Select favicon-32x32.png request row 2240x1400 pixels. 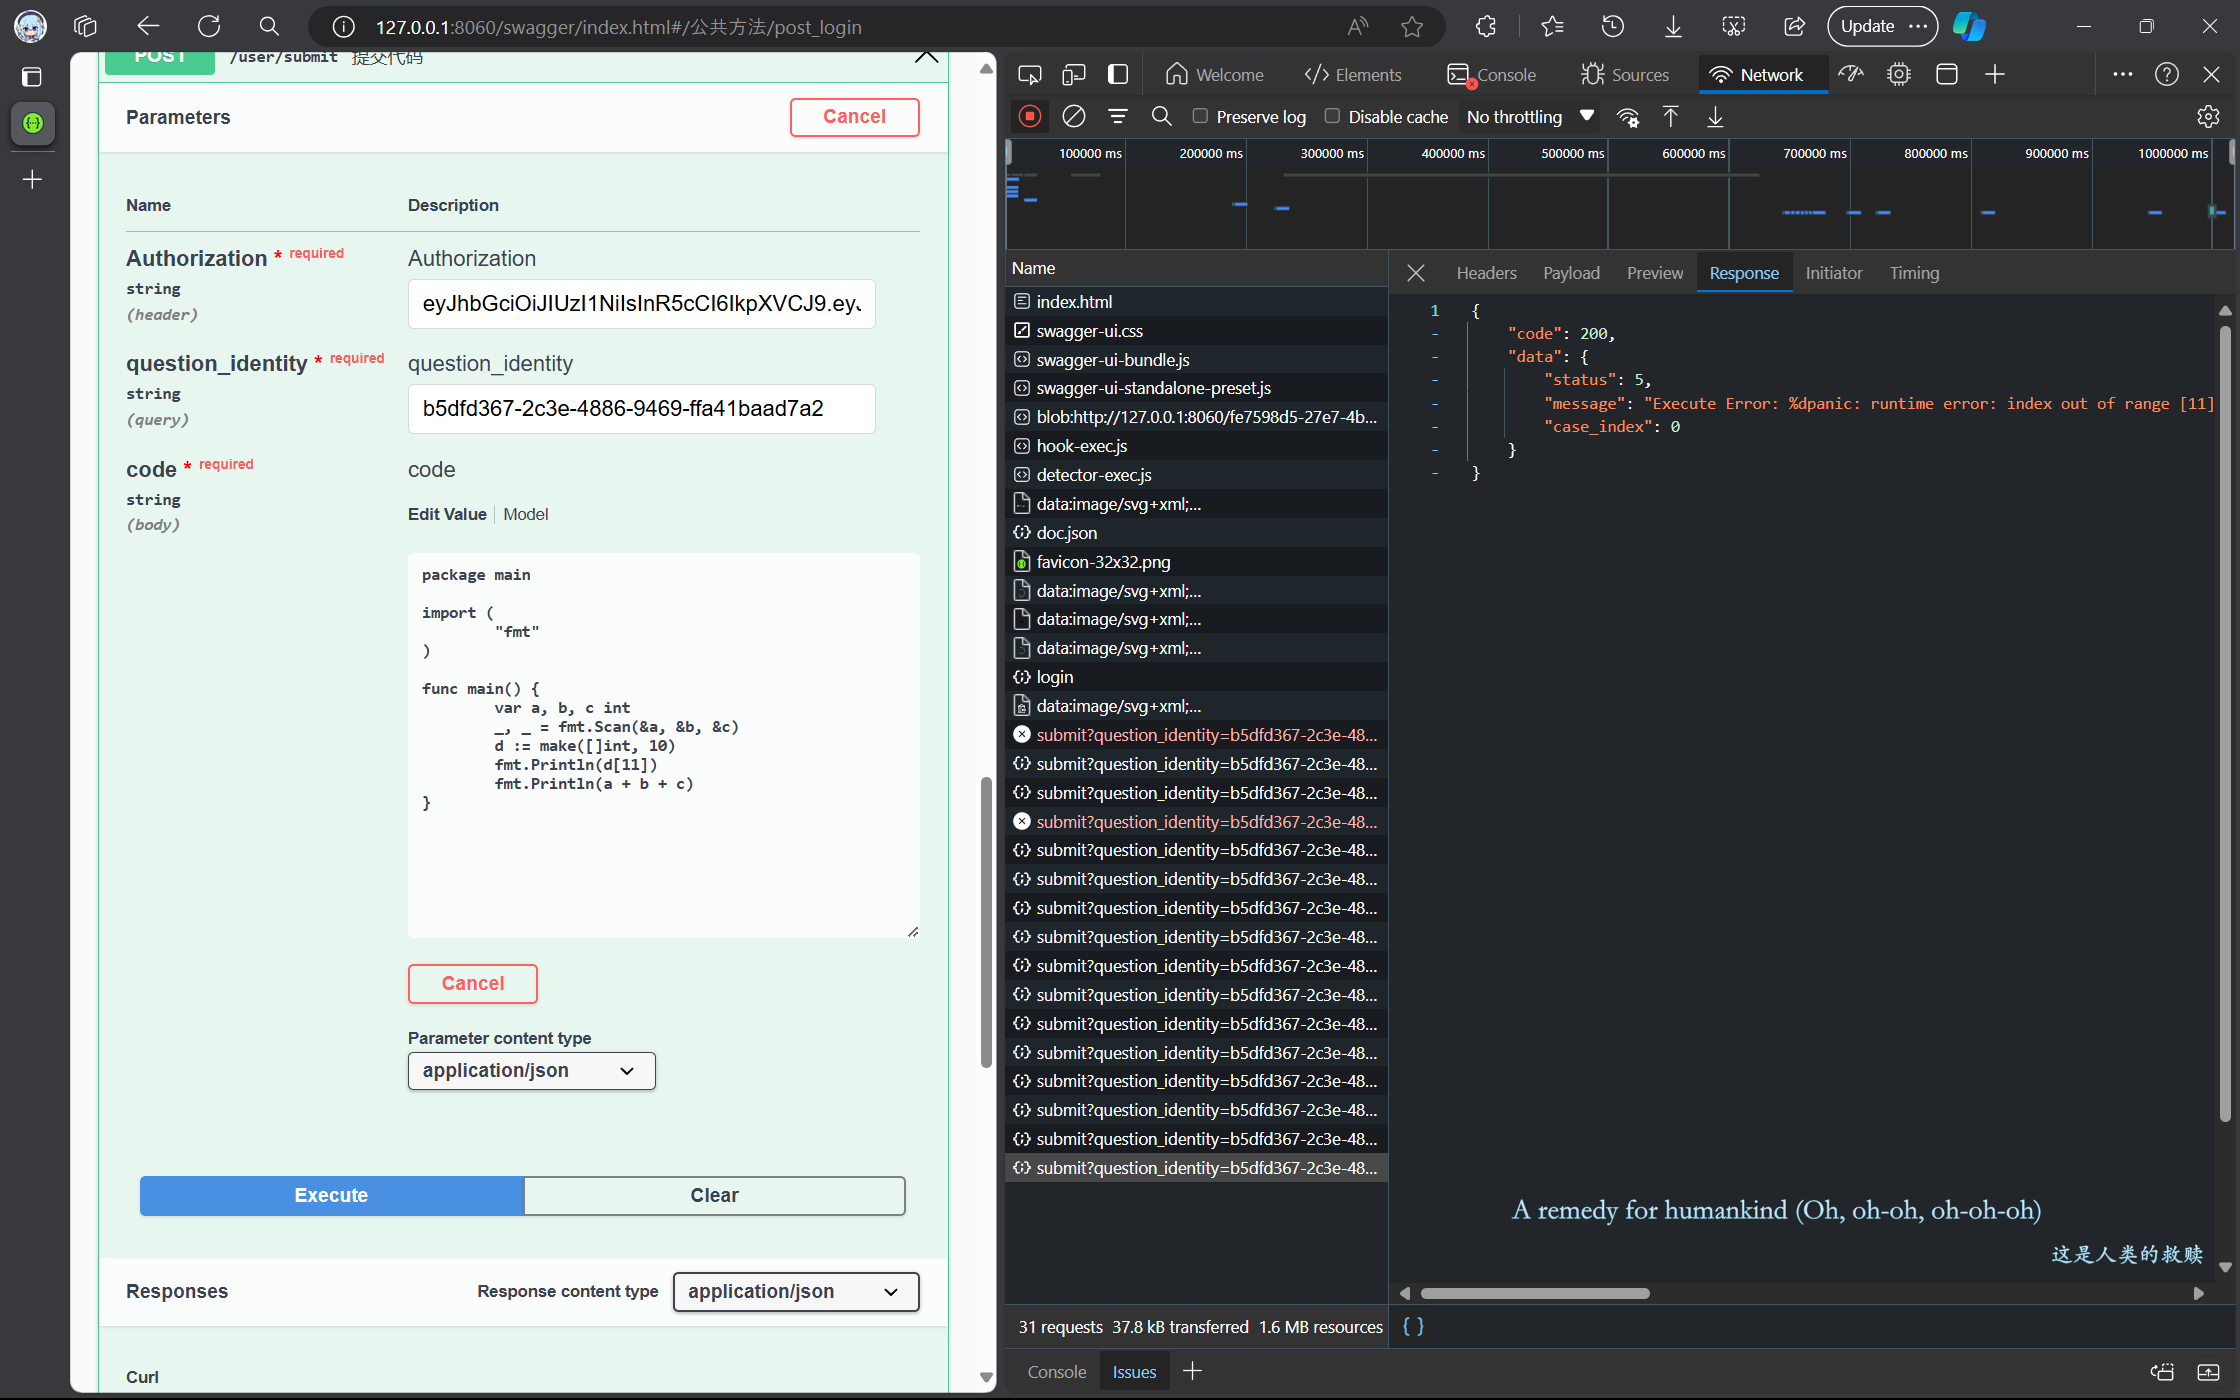coord(1196,562)
